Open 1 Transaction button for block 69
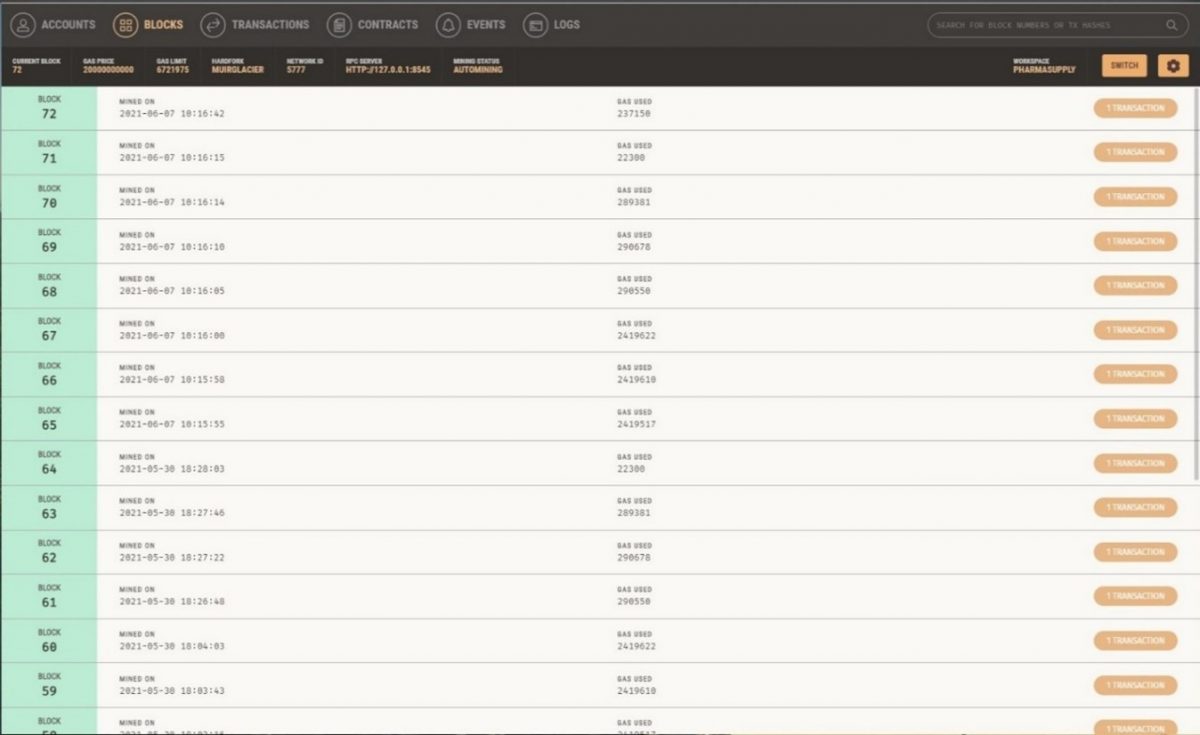This screenshot has height=735, width=1200. tap(1134, 241)
